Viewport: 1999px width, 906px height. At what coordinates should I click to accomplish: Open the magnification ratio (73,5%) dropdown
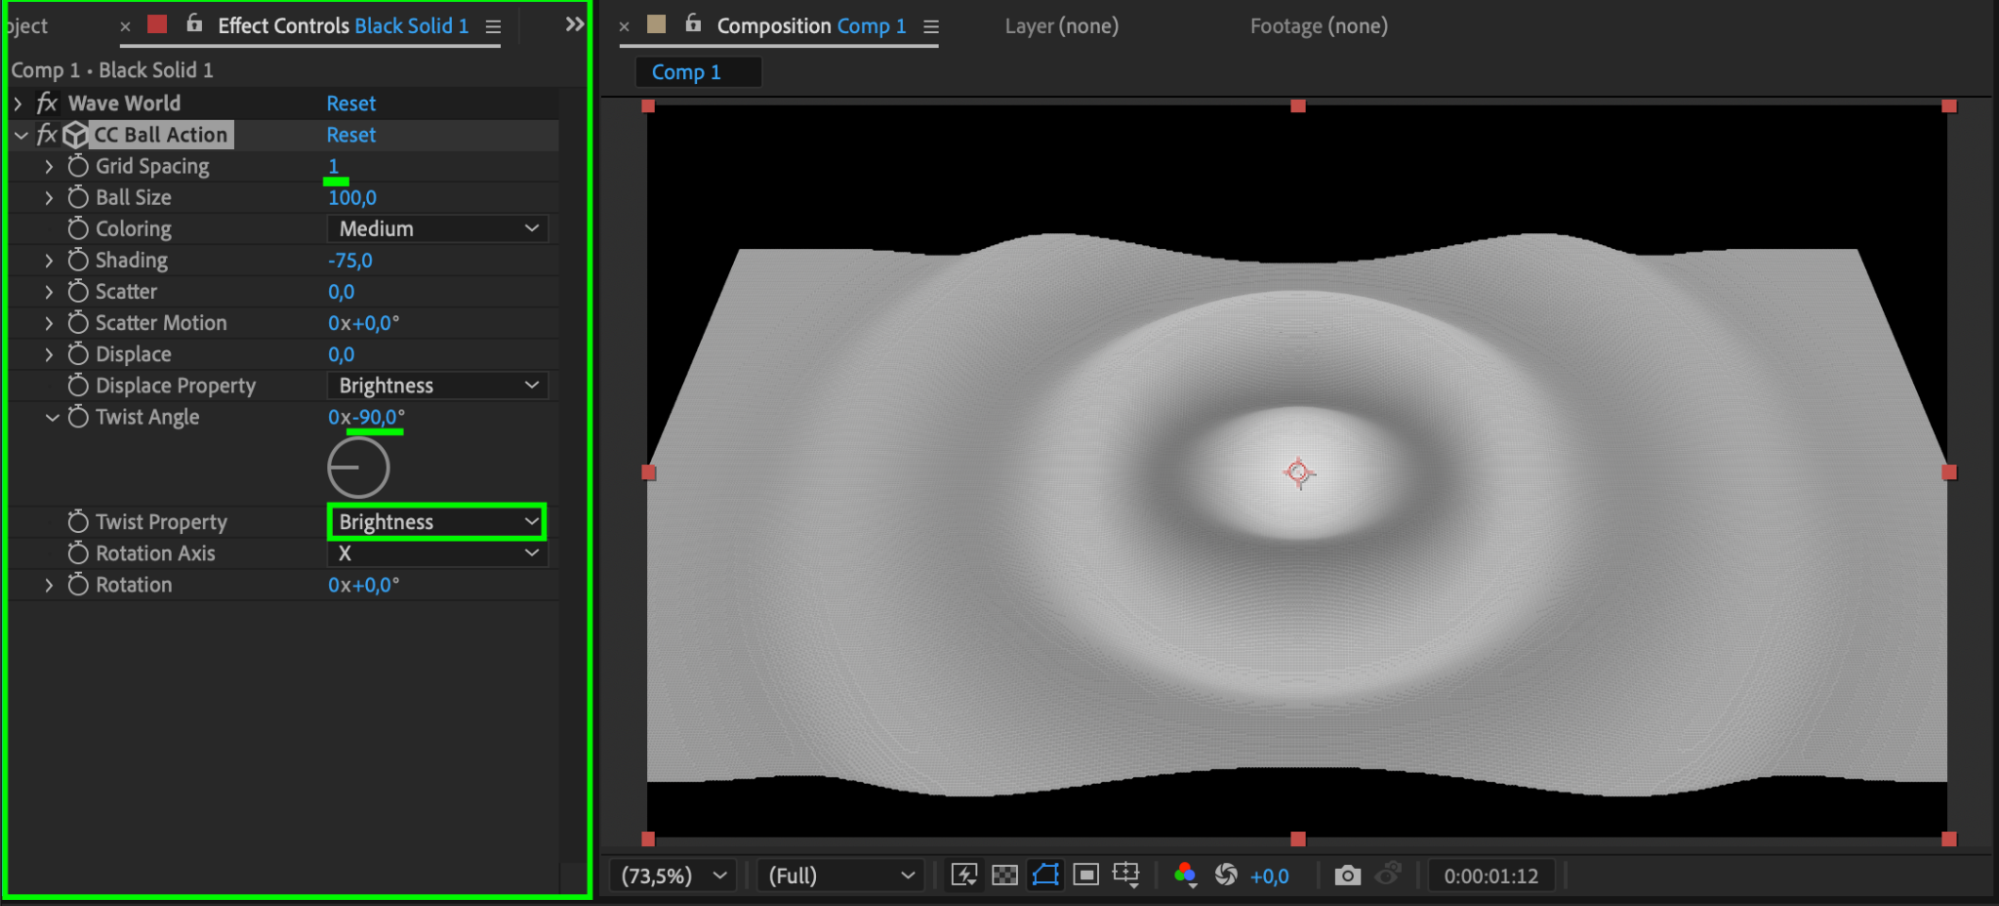tap(673, 876)
